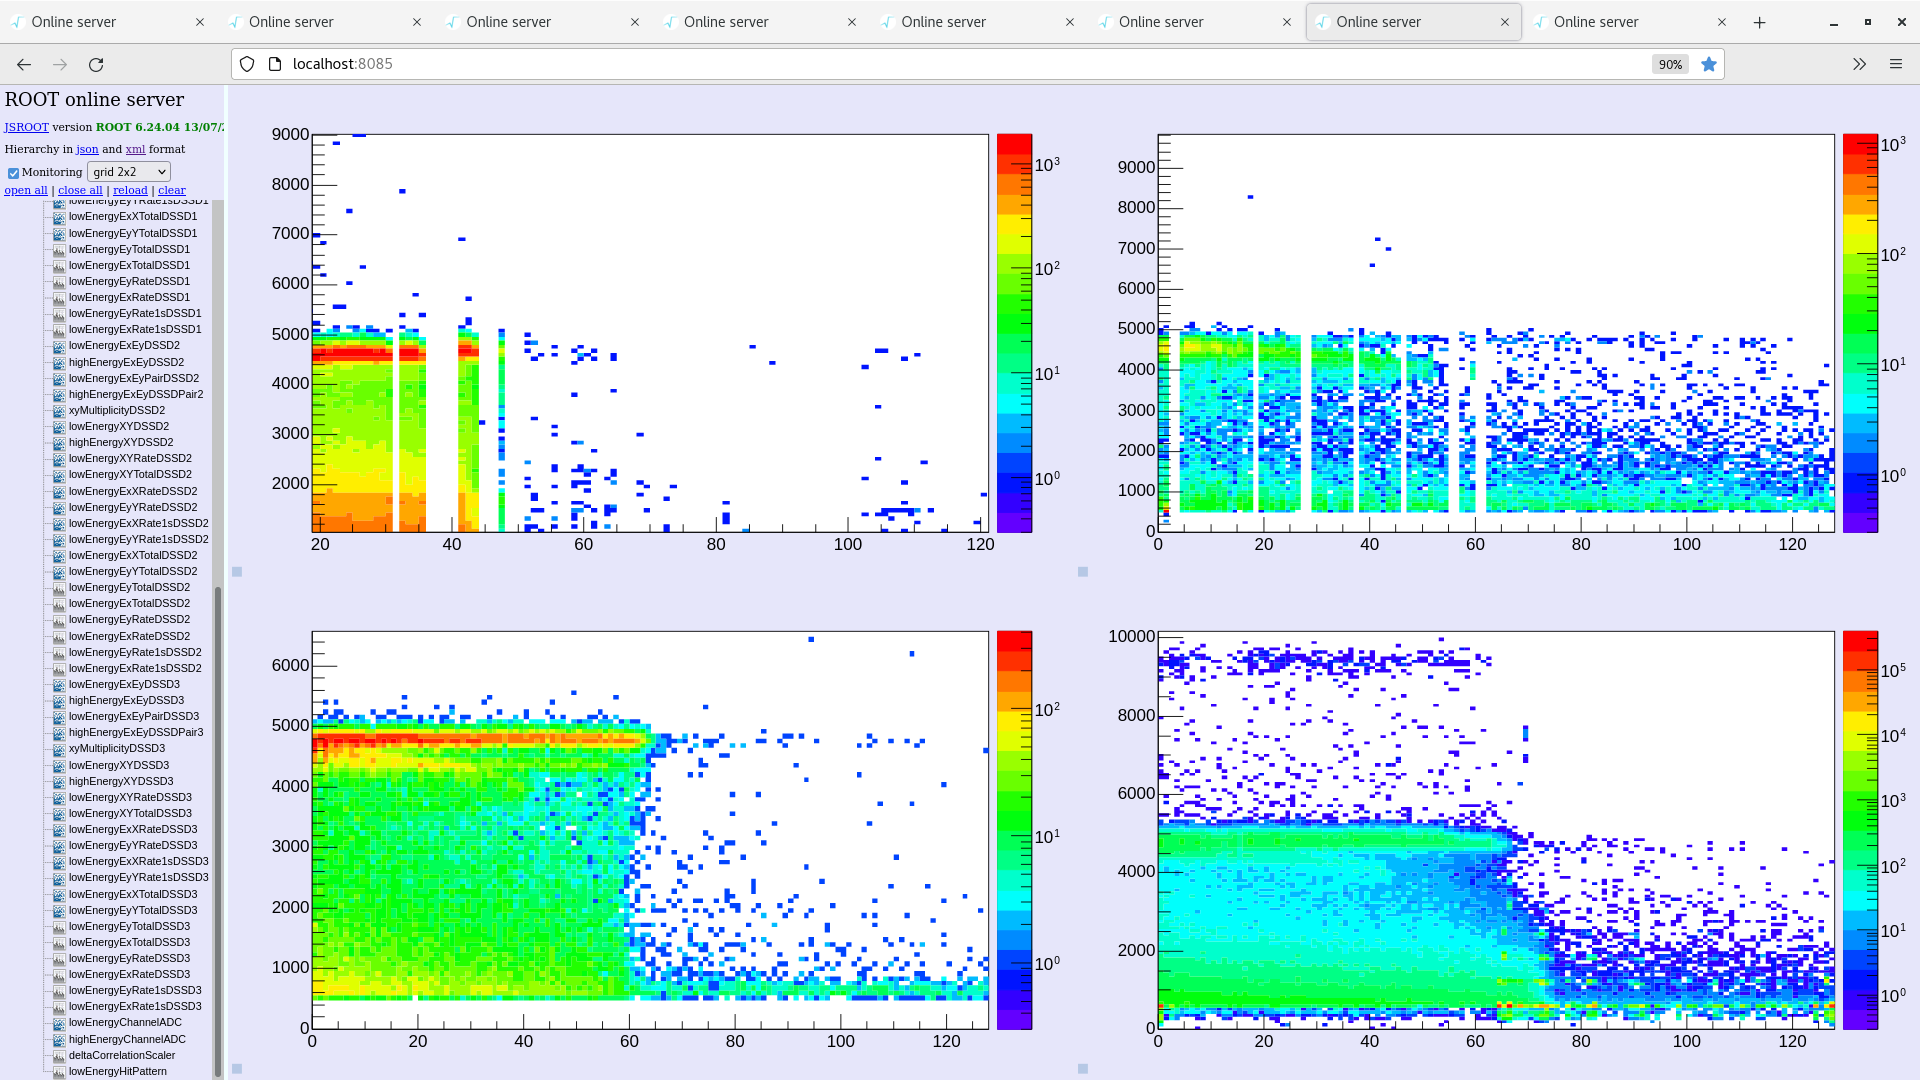Click the browser back arrow
Screen dimensions: 1920x1080
[x=24, y=64]
